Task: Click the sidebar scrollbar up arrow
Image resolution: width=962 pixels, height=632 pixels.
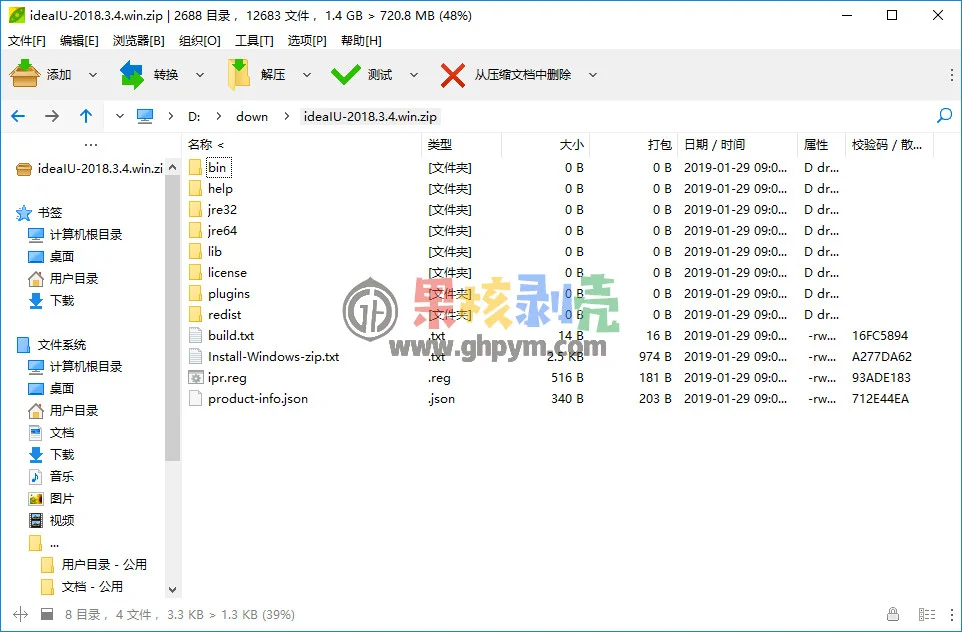Action: point(172,167)
